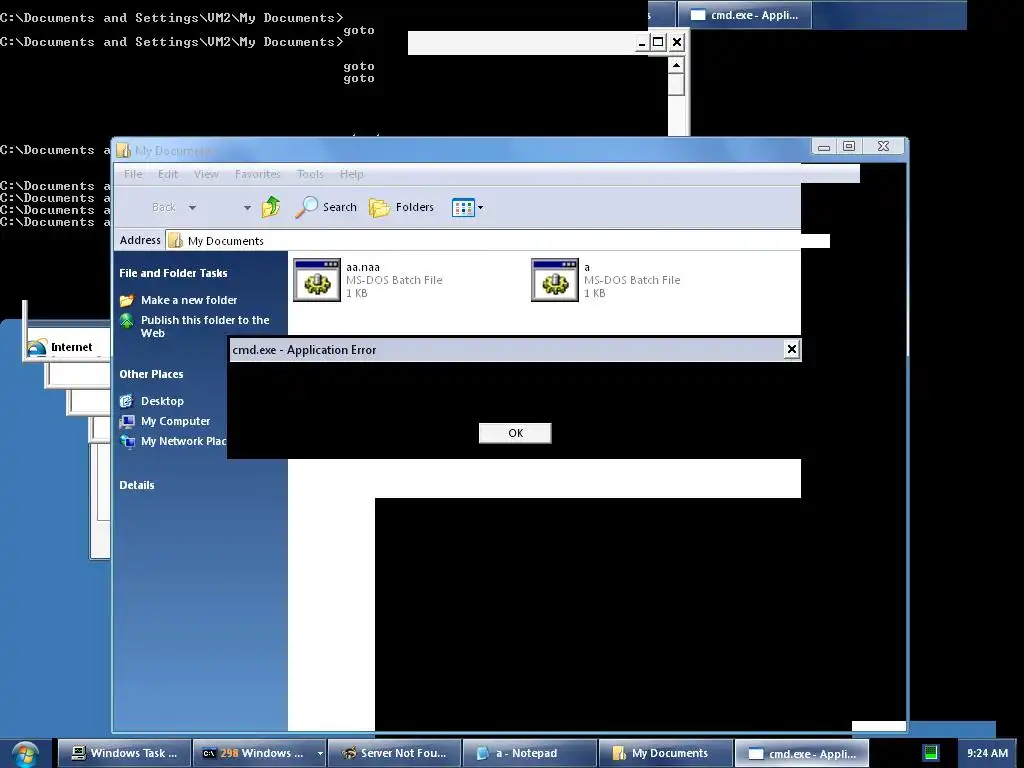This screenshot has height=768, width=1024.
Task: Toggle the Folders pane button
Action: pyautogui.click(x=401, y=207)
